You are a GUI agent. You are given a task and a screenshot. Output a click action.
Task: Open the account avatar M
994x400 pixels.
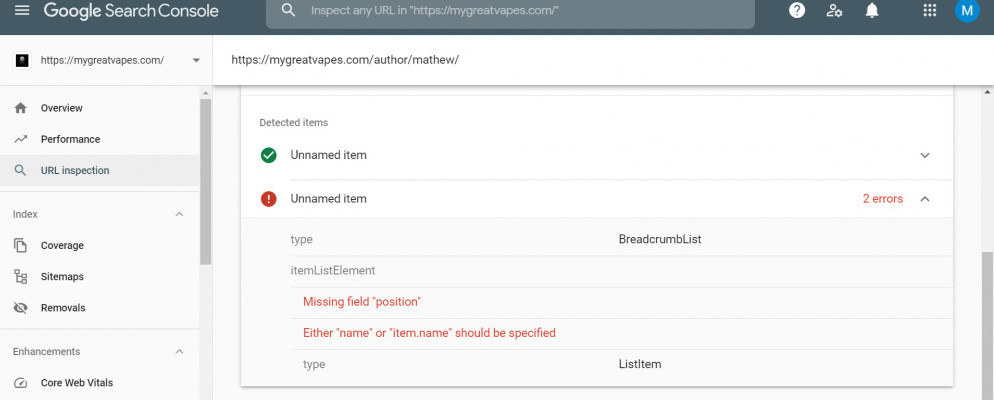967,11
